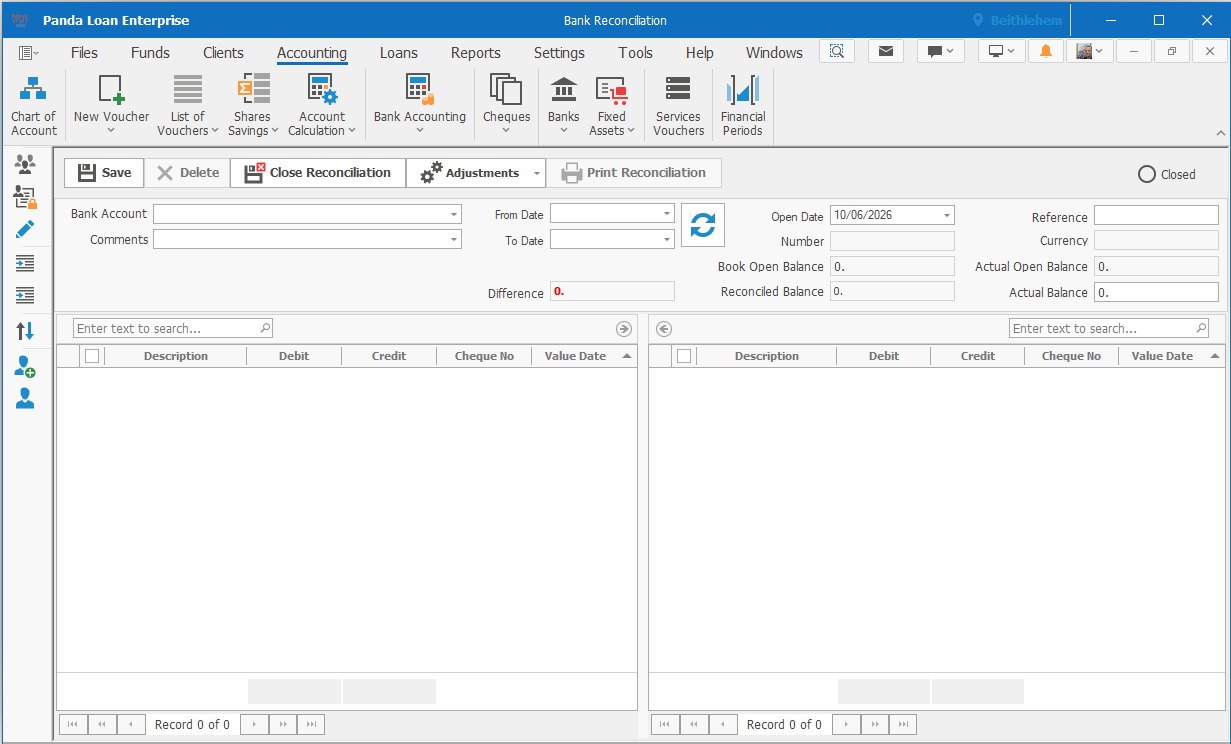Click the Actual Balance input field
1231x744 pixels.
pos(1156,292)
